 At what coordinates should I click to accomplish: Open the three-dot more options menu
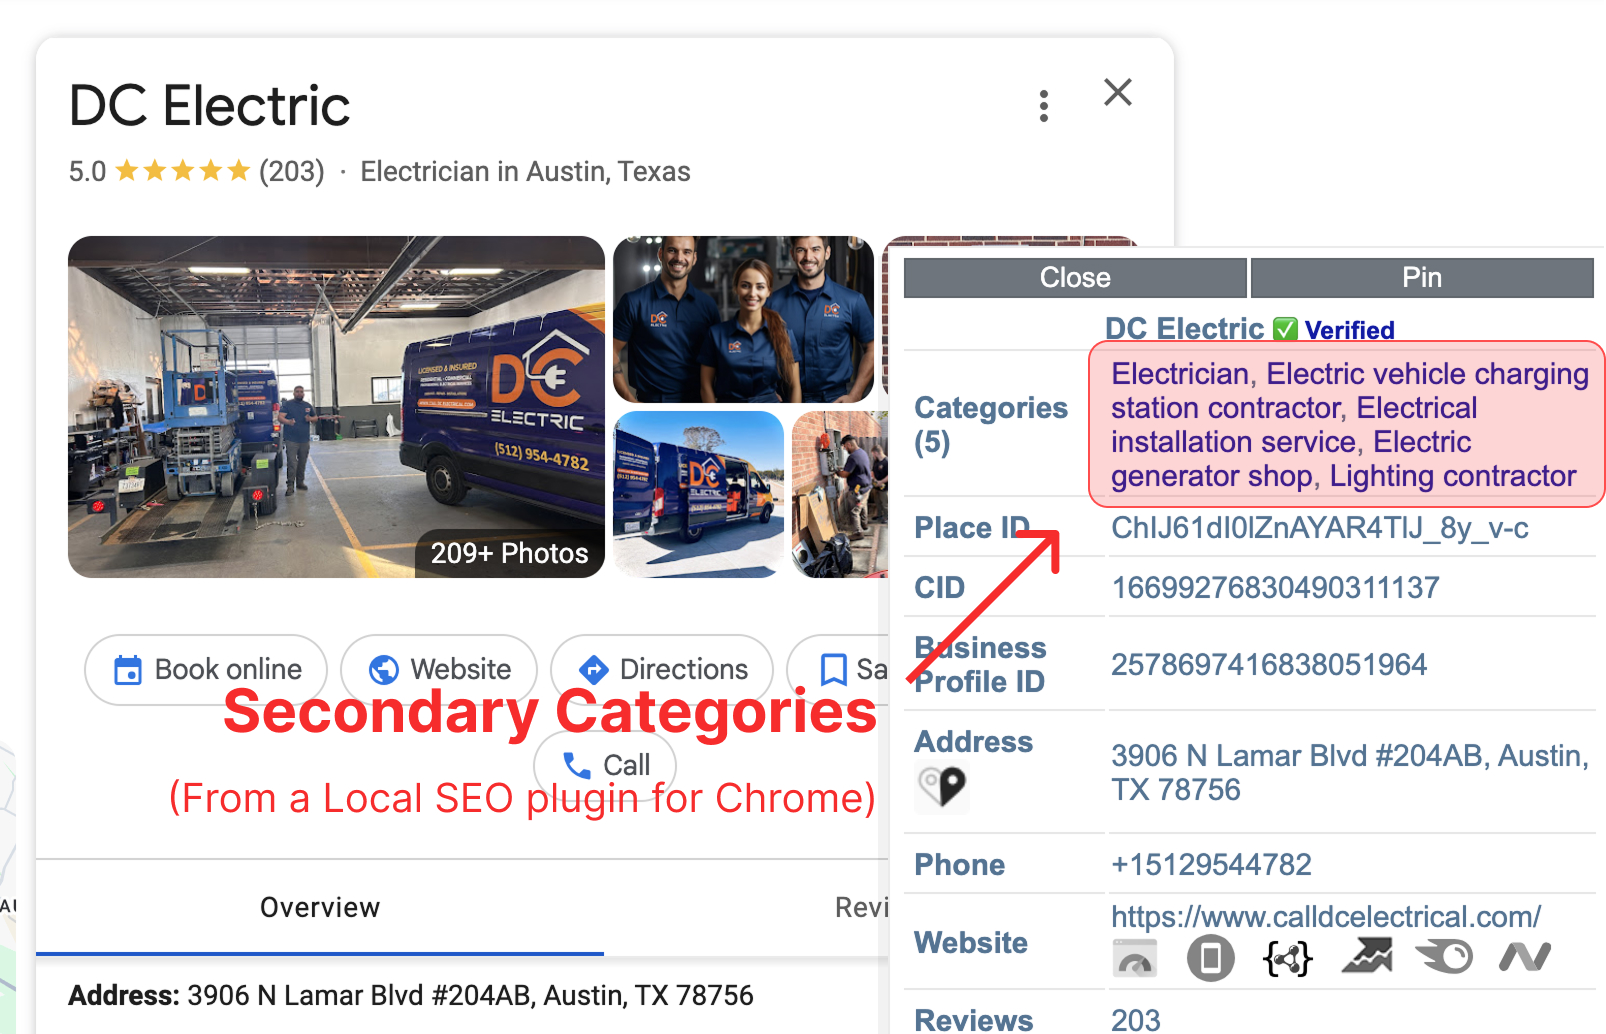click(x=1044, y=106)
